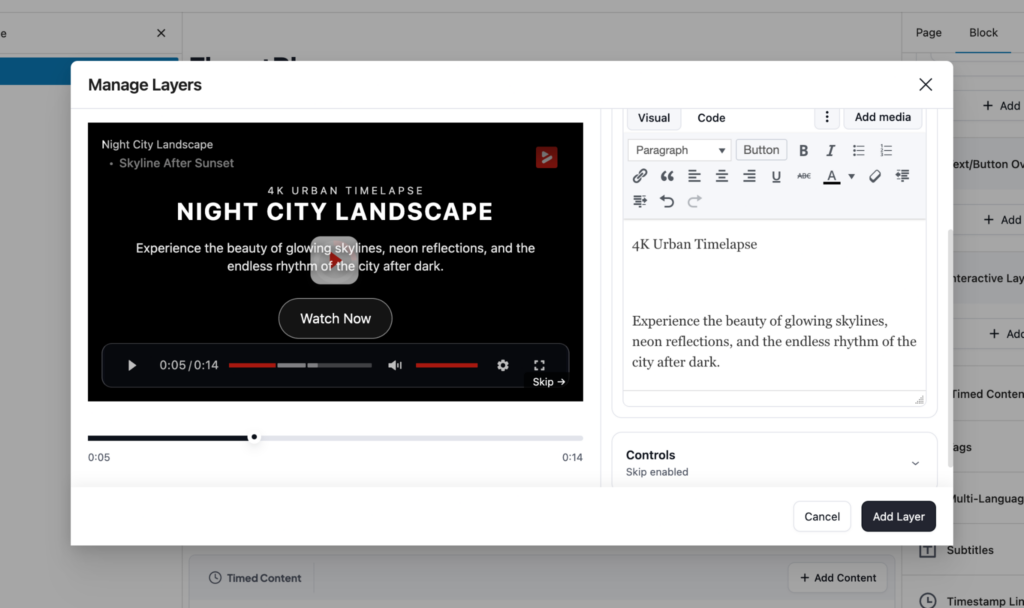Insert a link with chain icon
The image size is (1024, 608).
point(639,176)
